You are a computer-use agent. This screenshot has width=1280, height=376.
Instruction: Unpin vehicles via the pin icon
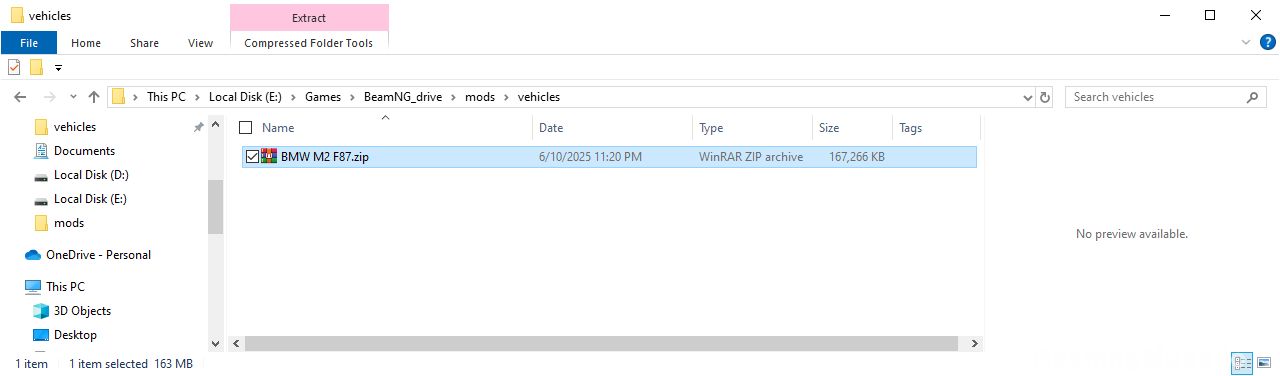coord(198,127)
